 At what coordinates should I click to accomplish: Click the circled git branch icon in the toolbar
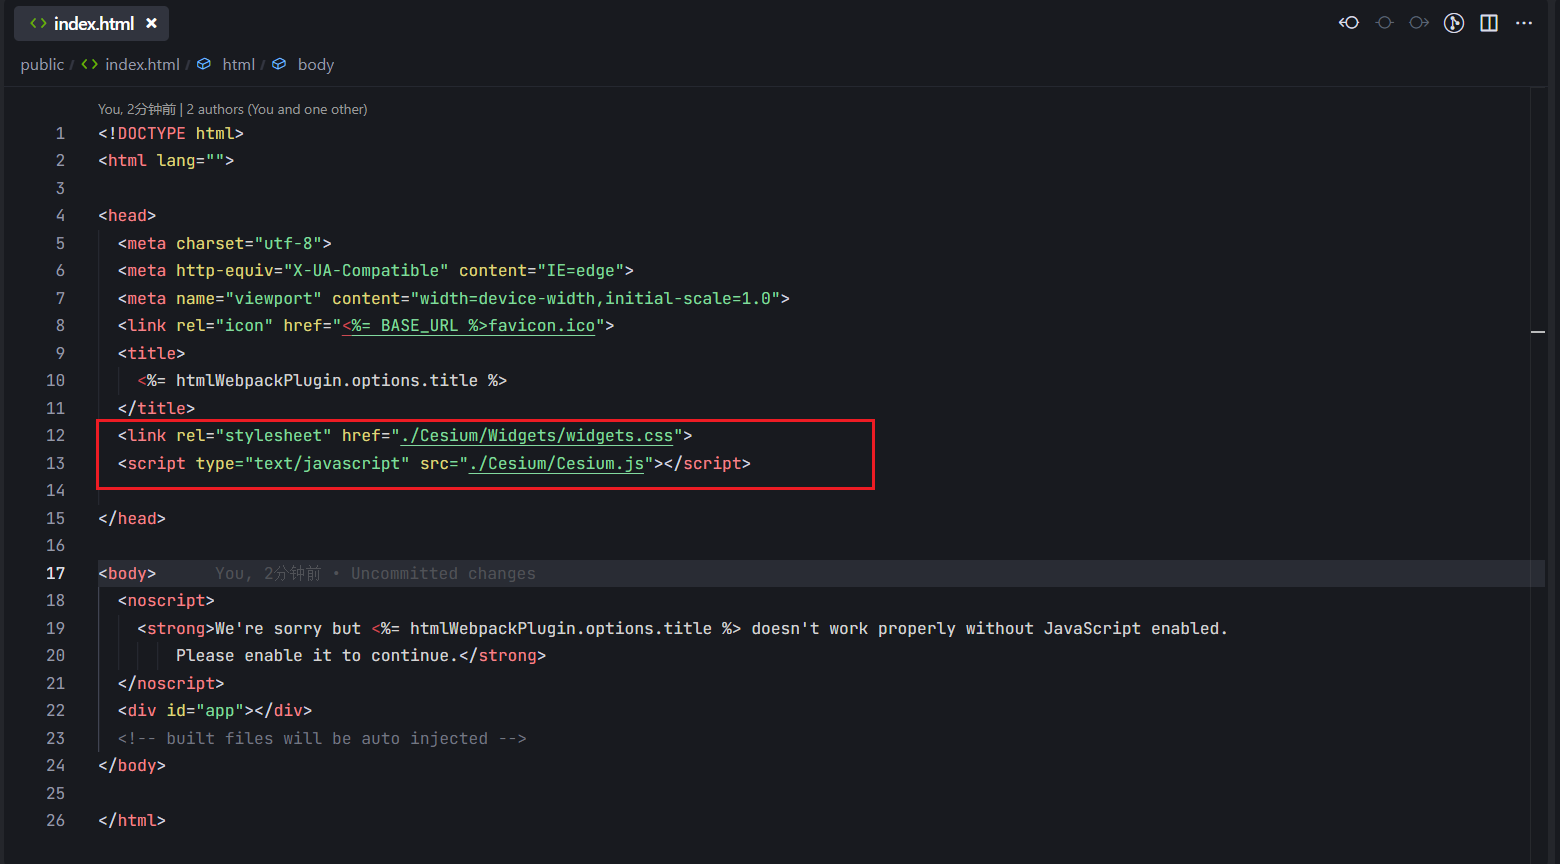1454,23
